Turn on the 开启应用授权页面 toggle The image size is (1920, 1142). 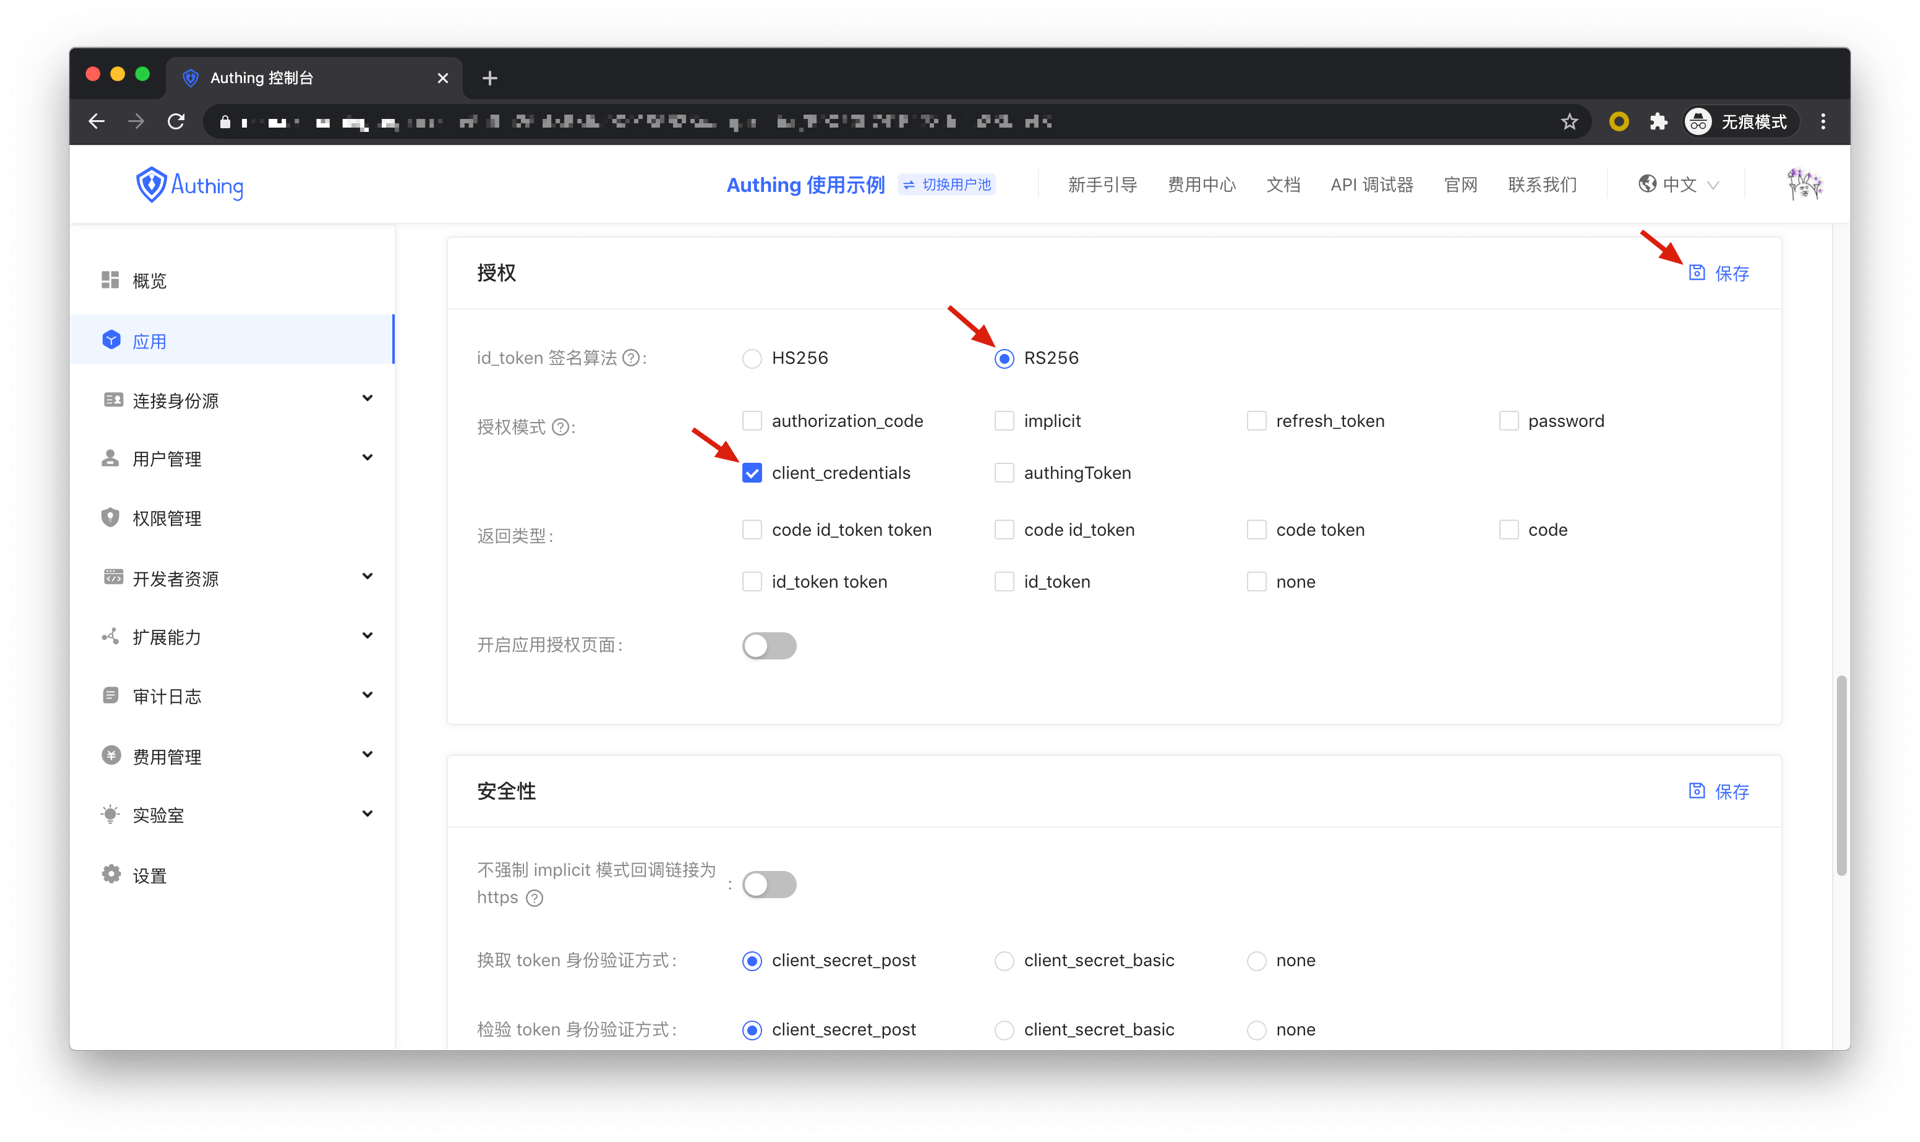pyautogui.click(x=769, y=645)
